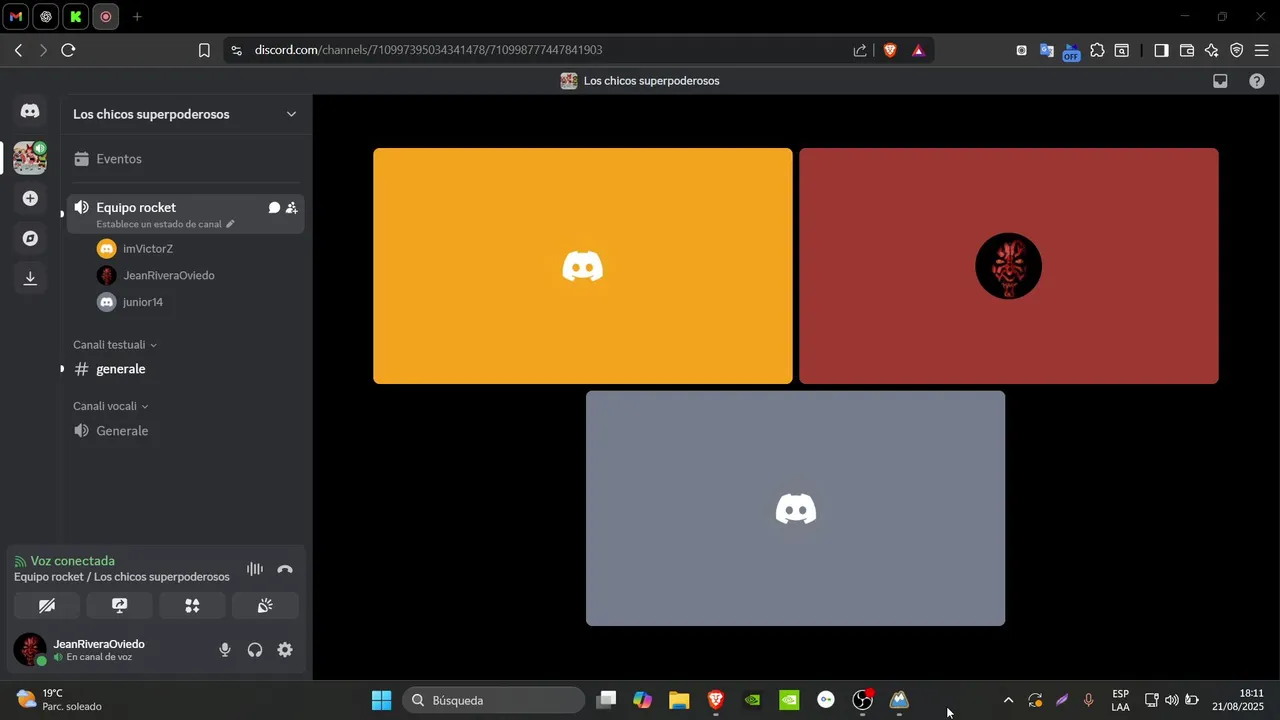Download Discord apps icon
The width and height of the screenshot is (1280, 720).
(x=30, y=278)
